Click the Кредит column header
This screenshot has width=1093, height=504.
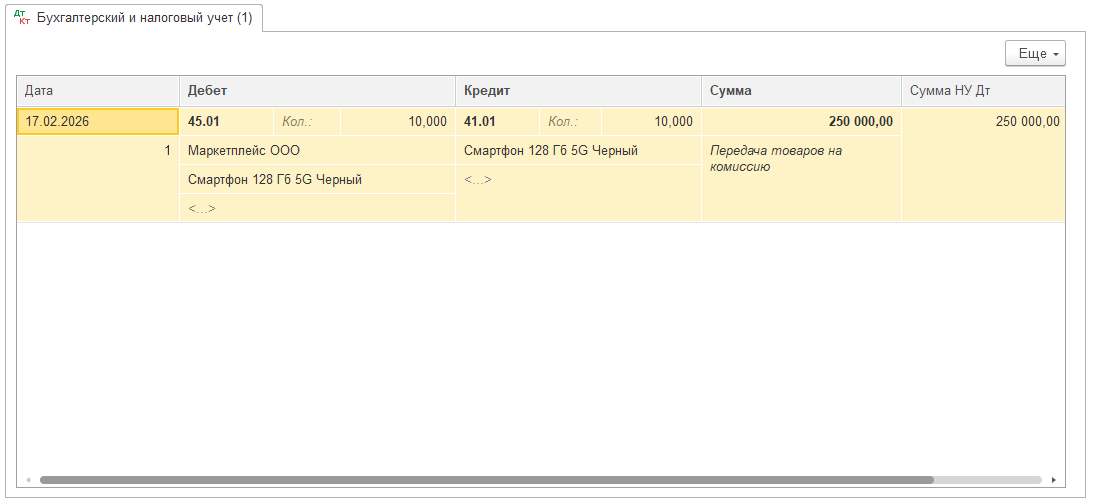tap(579, 91)
